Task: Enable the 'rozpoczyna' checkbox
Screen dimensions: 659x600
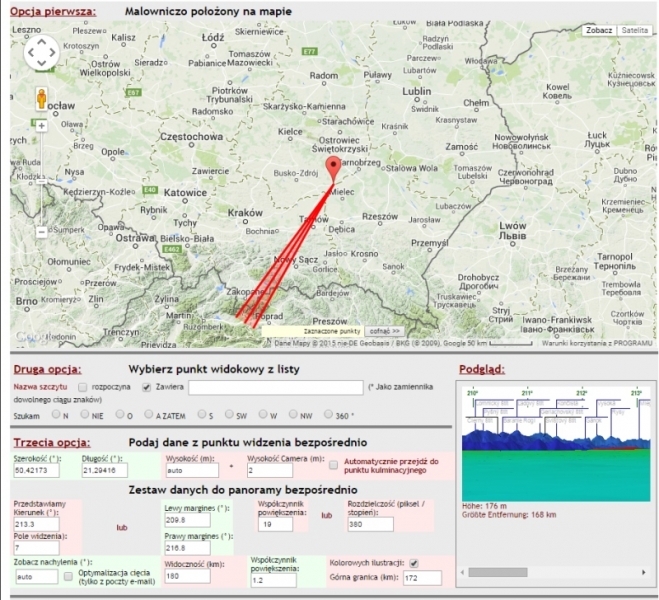Action: pyautogui.click(x=83, y=386)
